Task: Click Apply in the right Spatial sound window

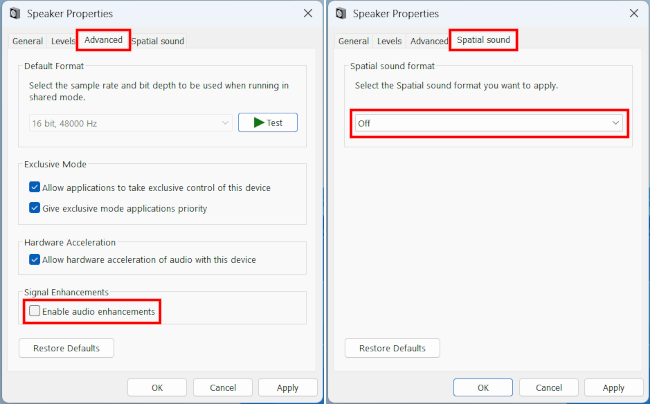Action: pyautogui.click(x=614, y=387)
